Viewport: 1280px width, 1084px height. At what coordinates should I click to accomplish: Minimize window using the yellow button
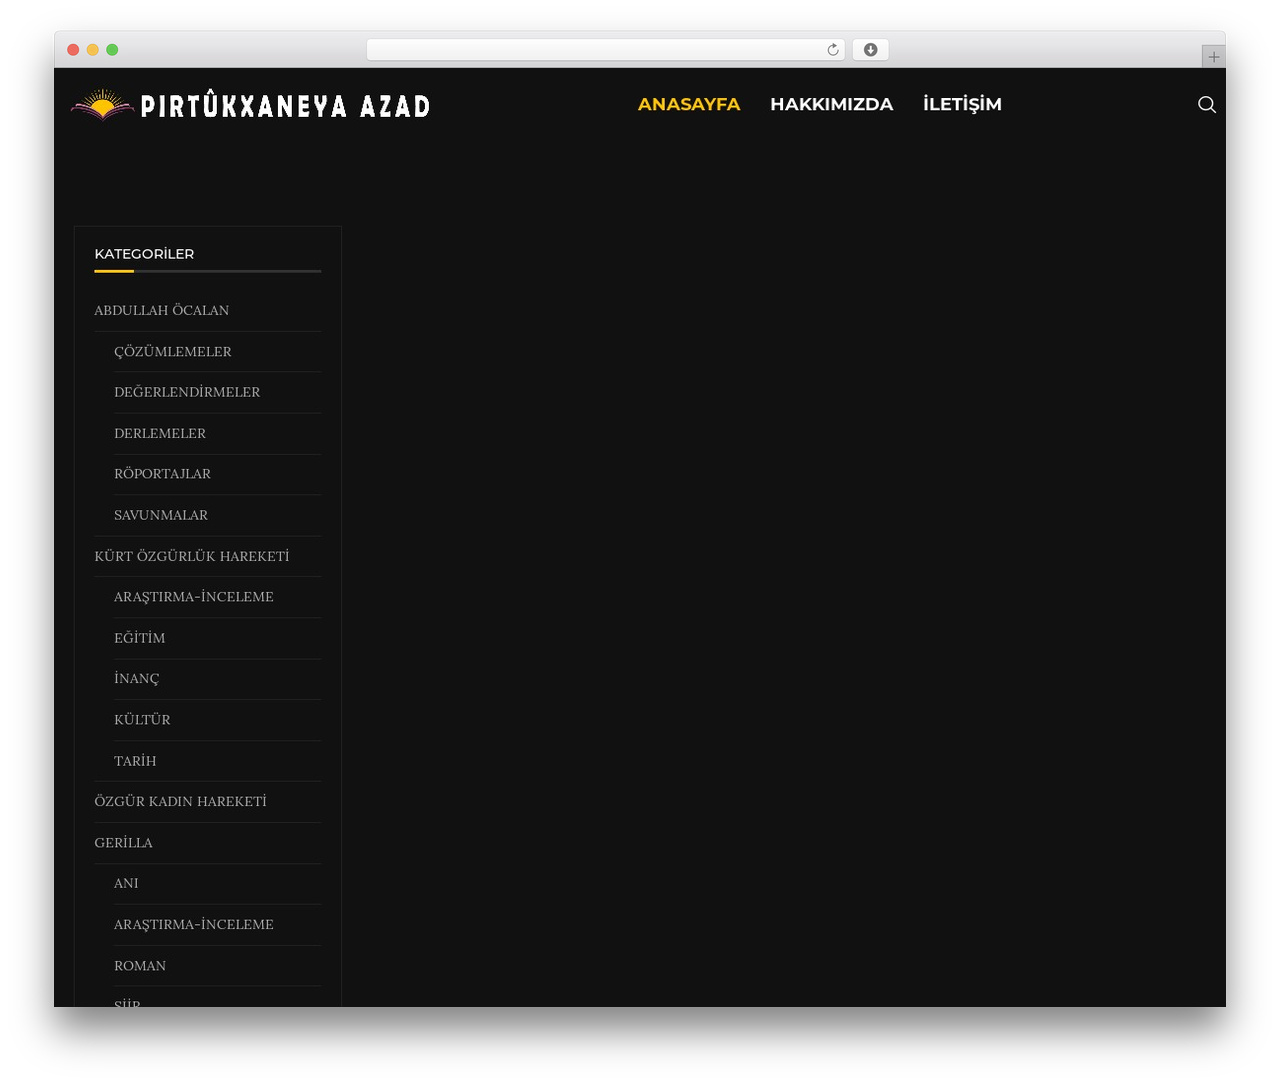92,50
